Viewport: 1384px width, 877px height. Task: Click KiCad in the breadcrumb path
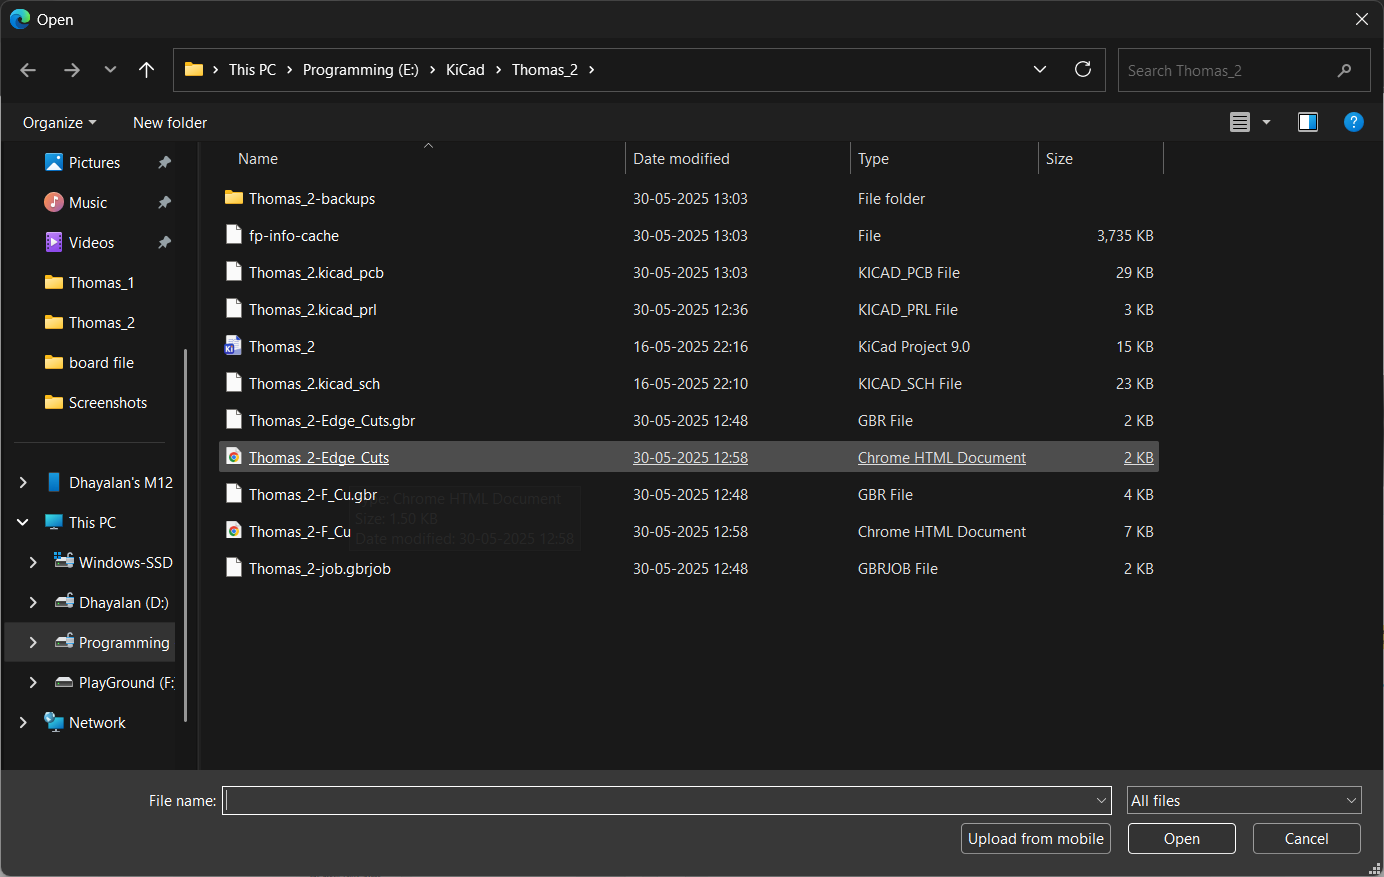[465, 69]
